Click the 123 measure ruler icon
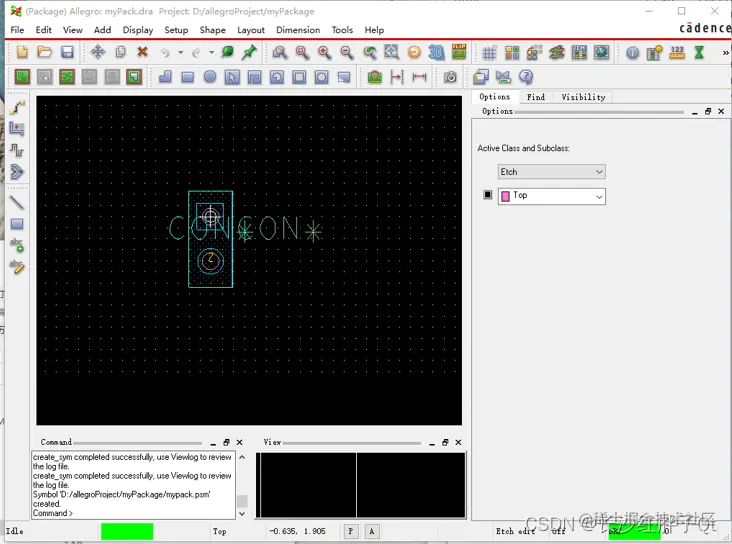Image resolution: width=732 pixels, height=544 pixels. [677, 52]
